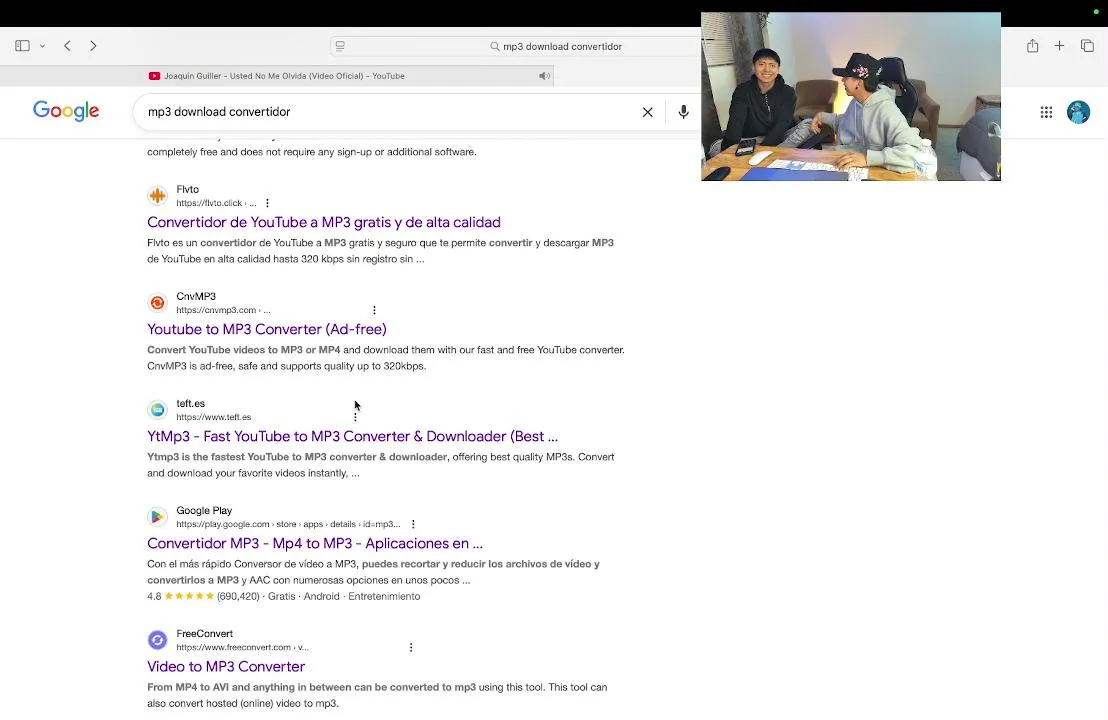This screenshot has width=1108, height=720.
Task: Click the Flvto site name
Action: 187,189
